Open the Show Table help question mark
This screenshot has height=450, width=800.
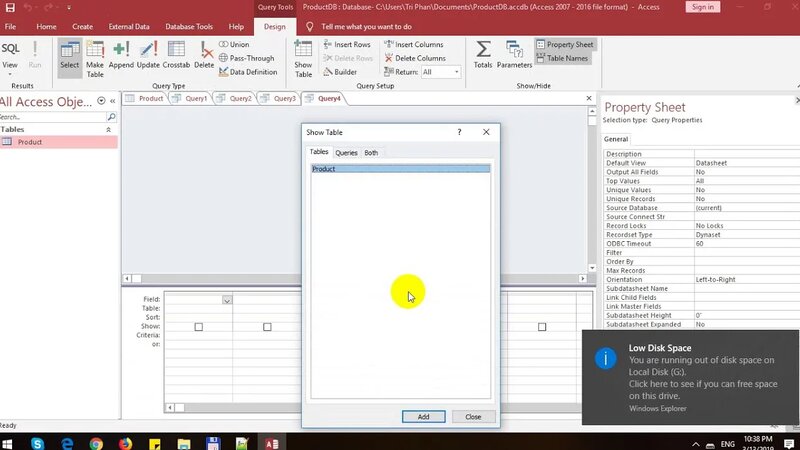tap(459, 132)
